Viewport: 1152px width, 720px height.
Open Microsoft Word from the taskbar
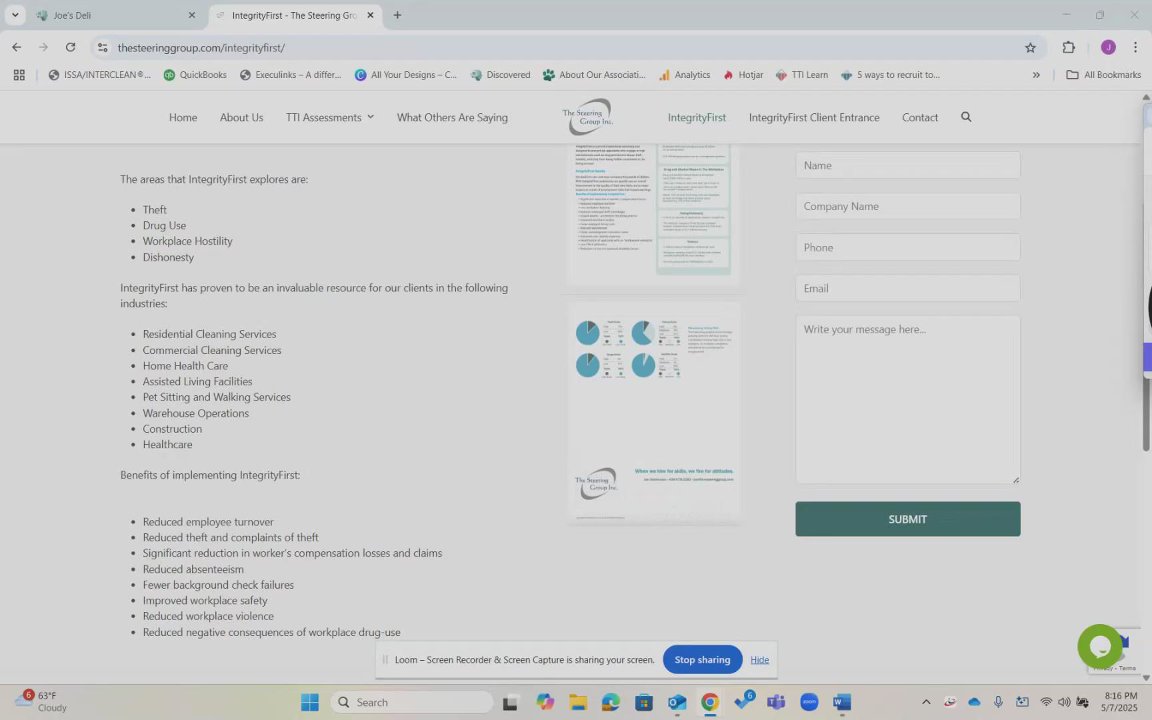[842, 702]
